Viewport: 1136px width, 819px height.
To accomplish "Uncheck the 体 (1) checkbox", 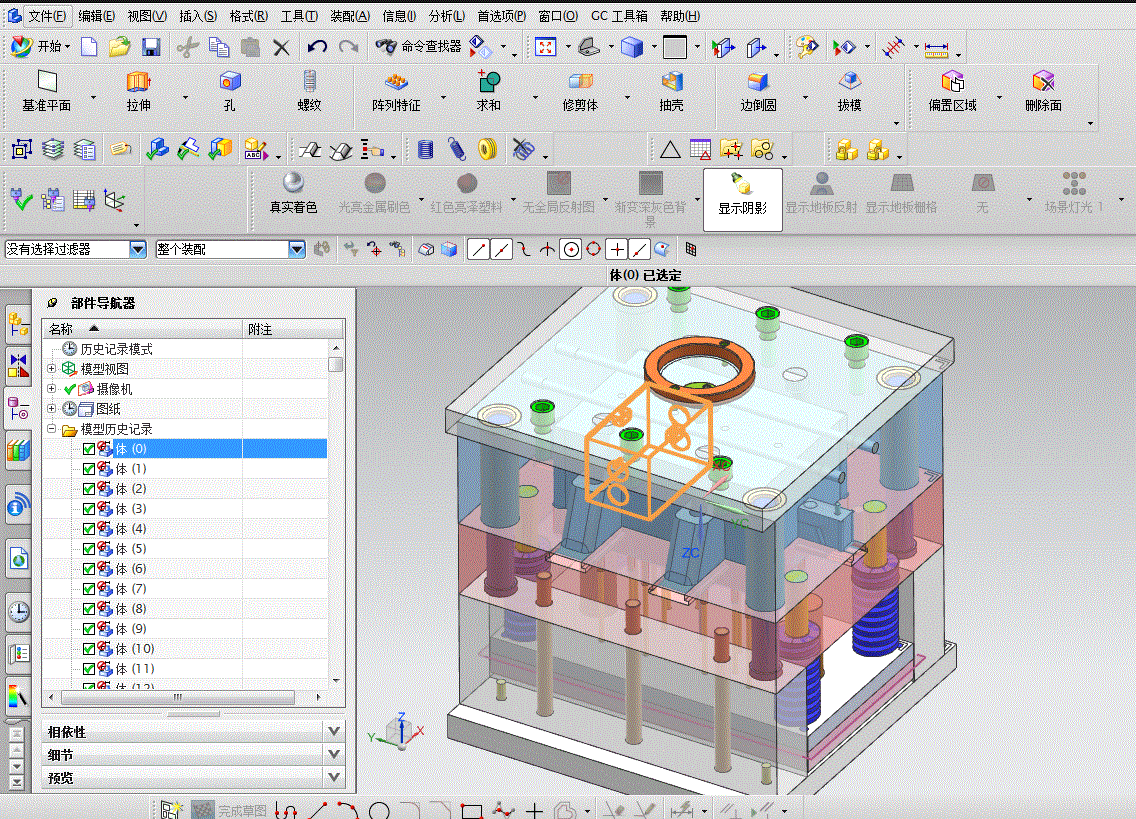I will click(89, 469).
